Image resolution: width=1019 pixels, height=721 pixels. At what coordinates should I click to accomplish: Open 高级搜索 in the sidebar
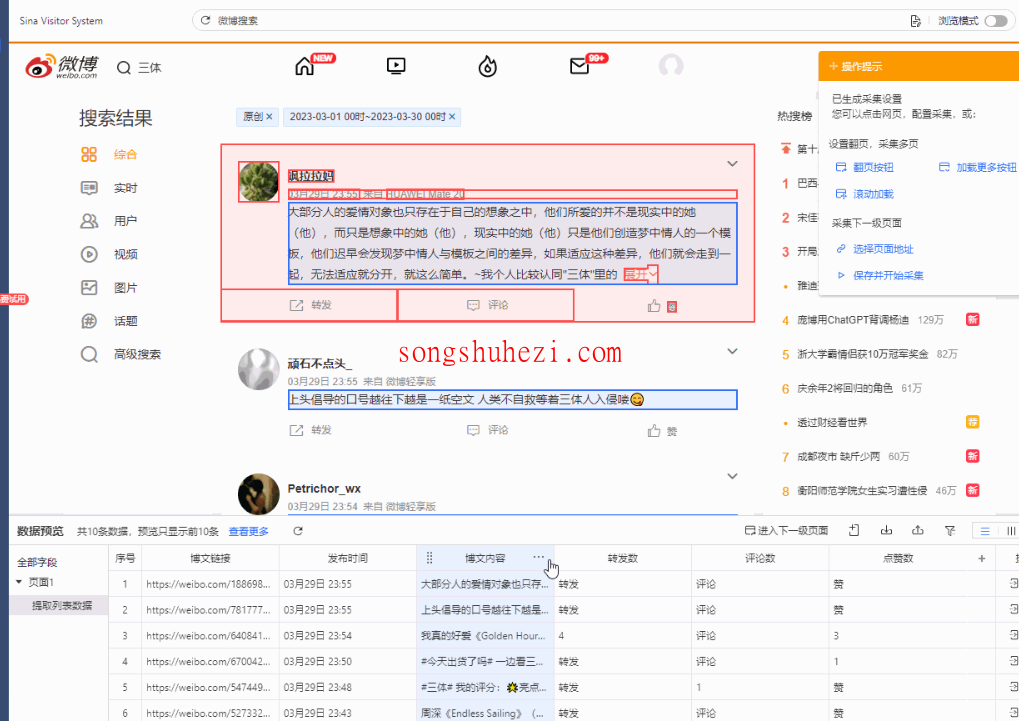click(120, 354)
